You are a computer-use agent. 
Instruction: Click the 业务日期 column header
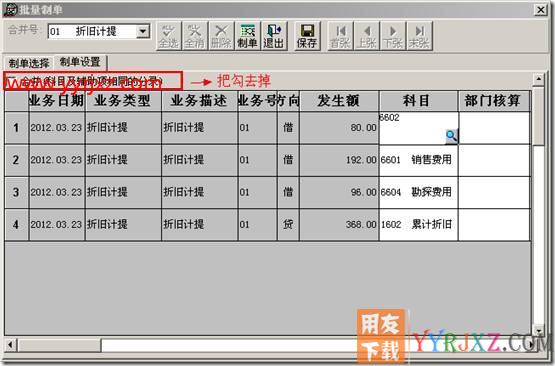(57, 101)
